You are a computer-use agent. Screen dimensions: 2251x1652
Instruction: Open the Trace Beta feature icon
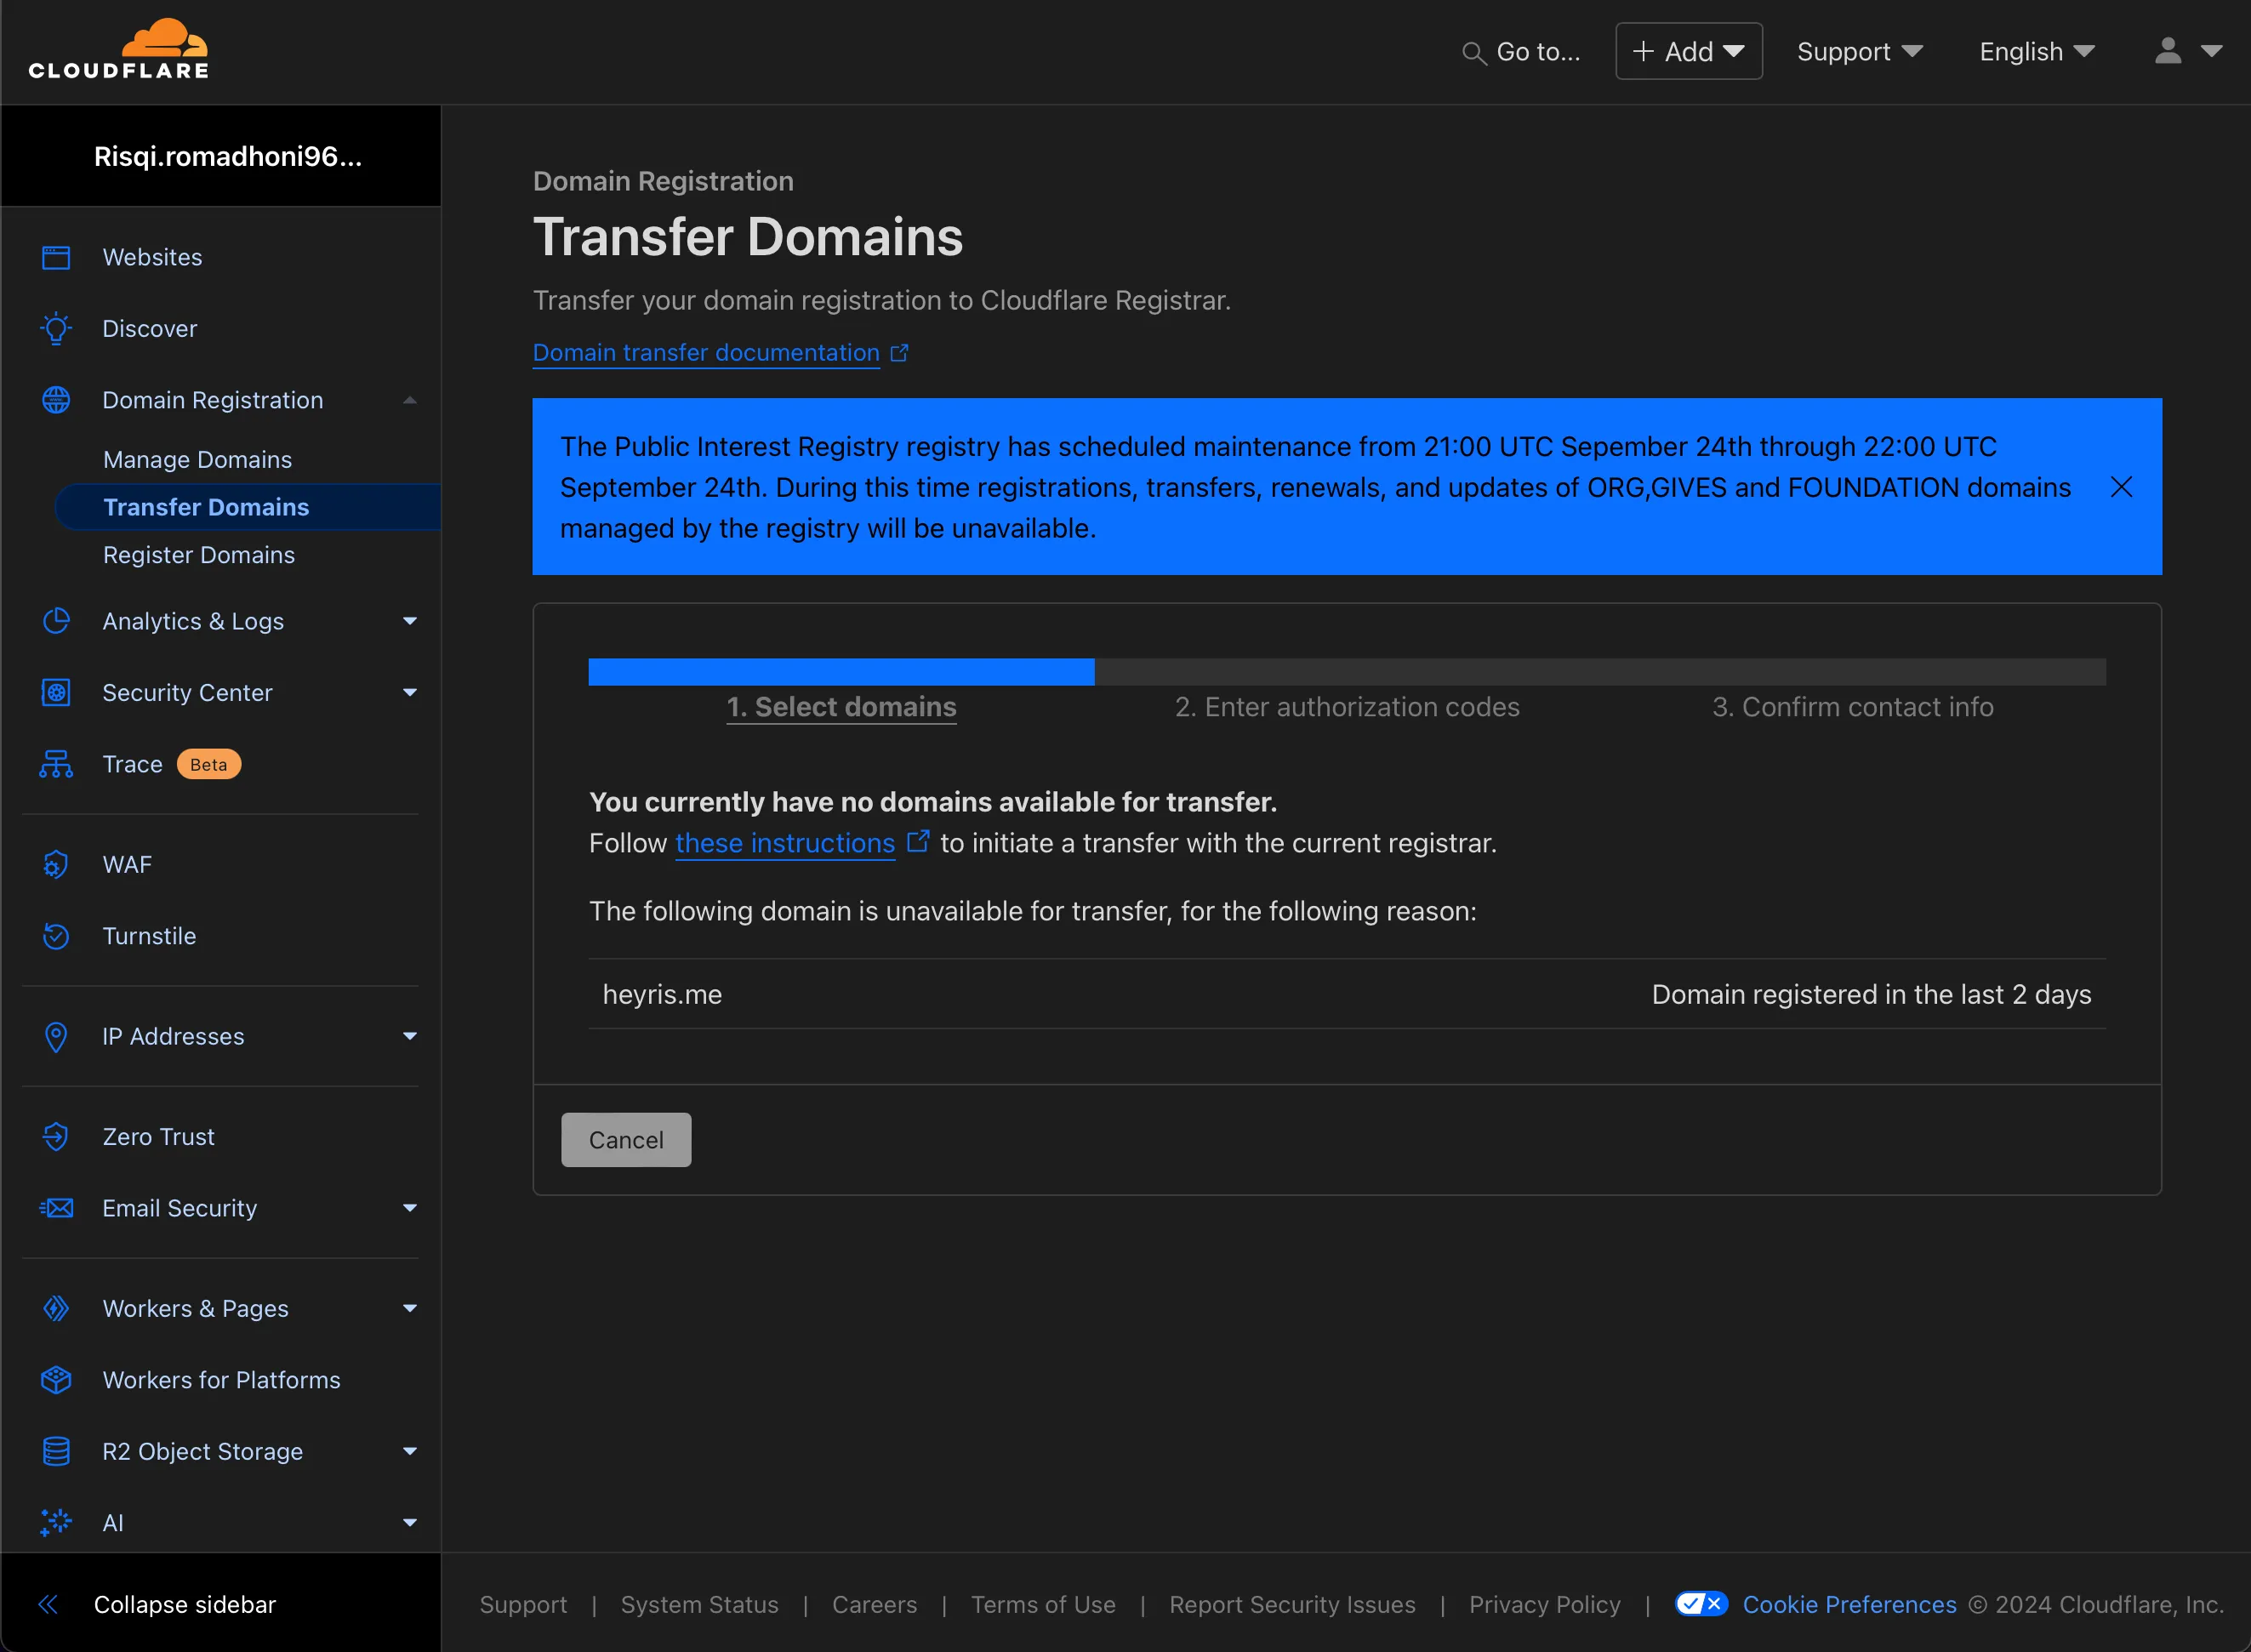[x=56, y=764]
